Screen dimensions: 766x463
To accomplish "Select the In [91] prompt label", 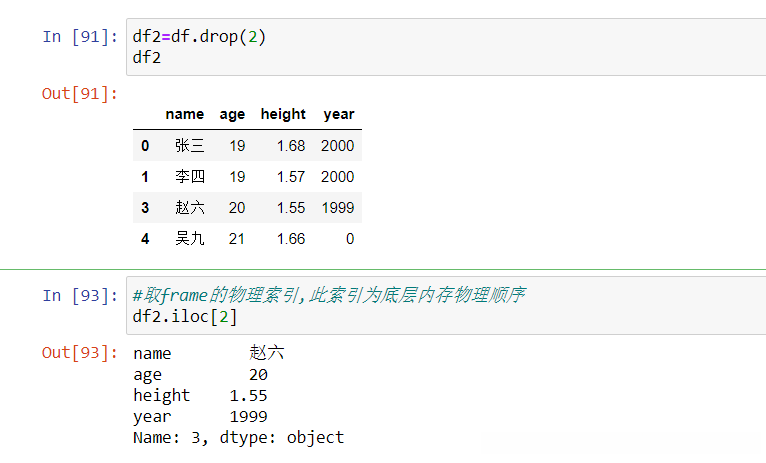I will 79,37.
